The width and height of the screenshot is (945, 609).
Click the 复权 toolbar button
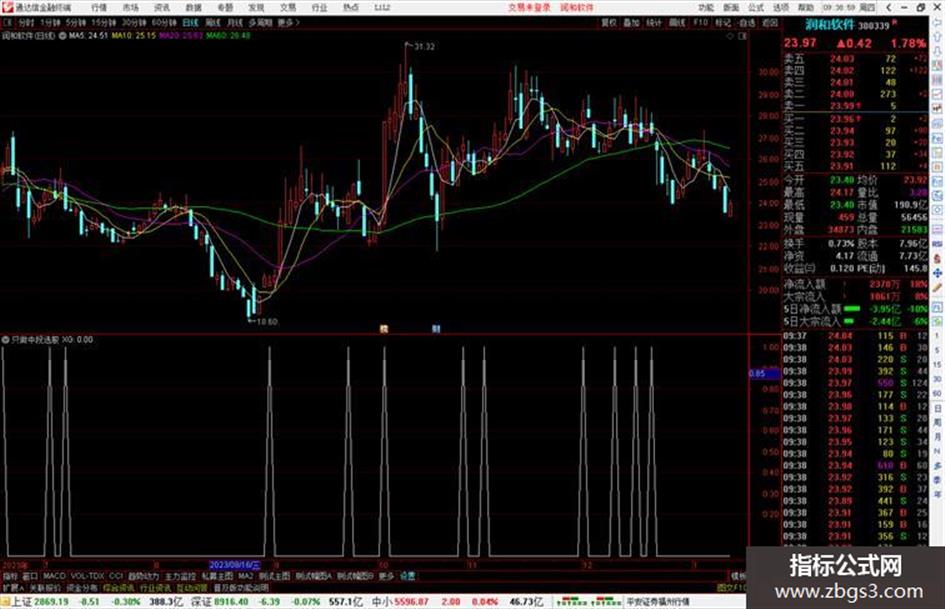pyautogui.click(x=609, y=23)
